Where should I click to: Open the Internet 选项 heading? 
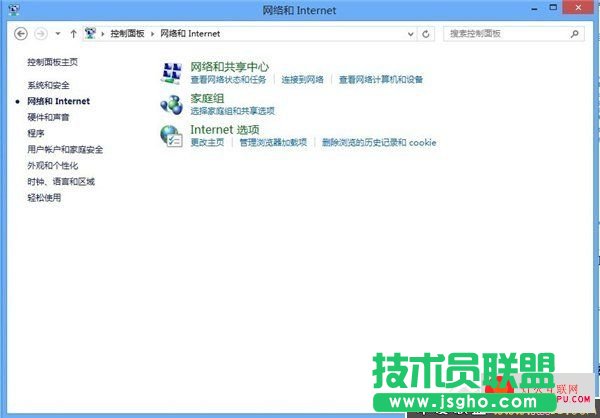click(x=225, y=130)
